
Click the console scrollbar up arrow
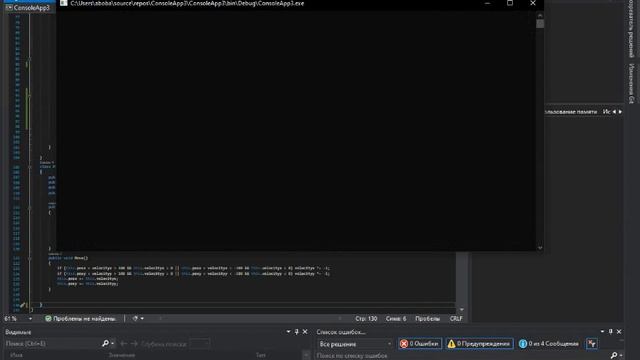pos(540,15)
